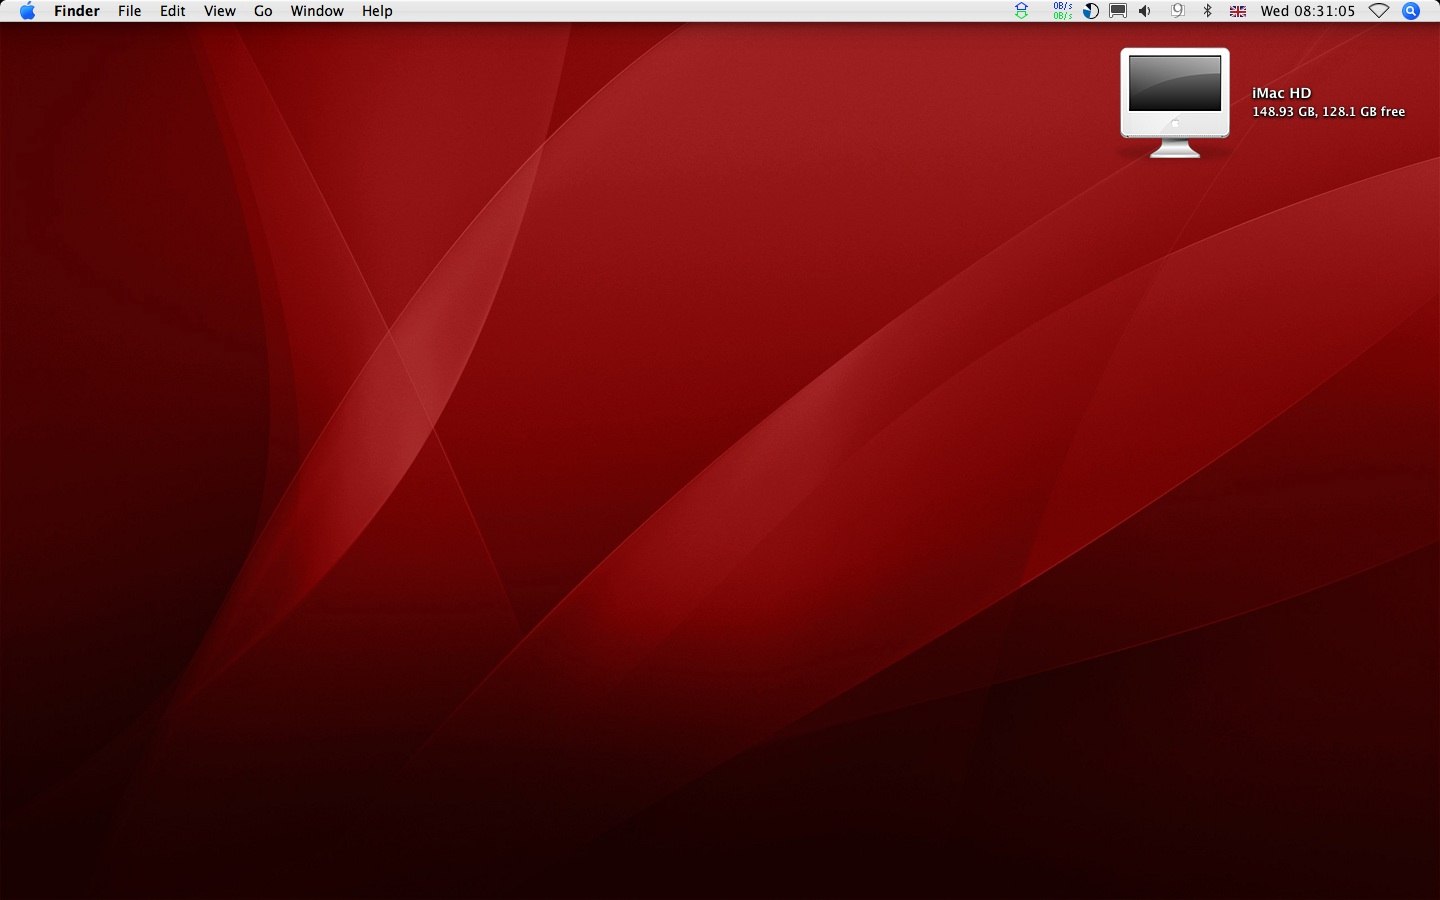Open the Apple menu
The width and height of the screenshot is (1440, 900).
click(27, 11)
